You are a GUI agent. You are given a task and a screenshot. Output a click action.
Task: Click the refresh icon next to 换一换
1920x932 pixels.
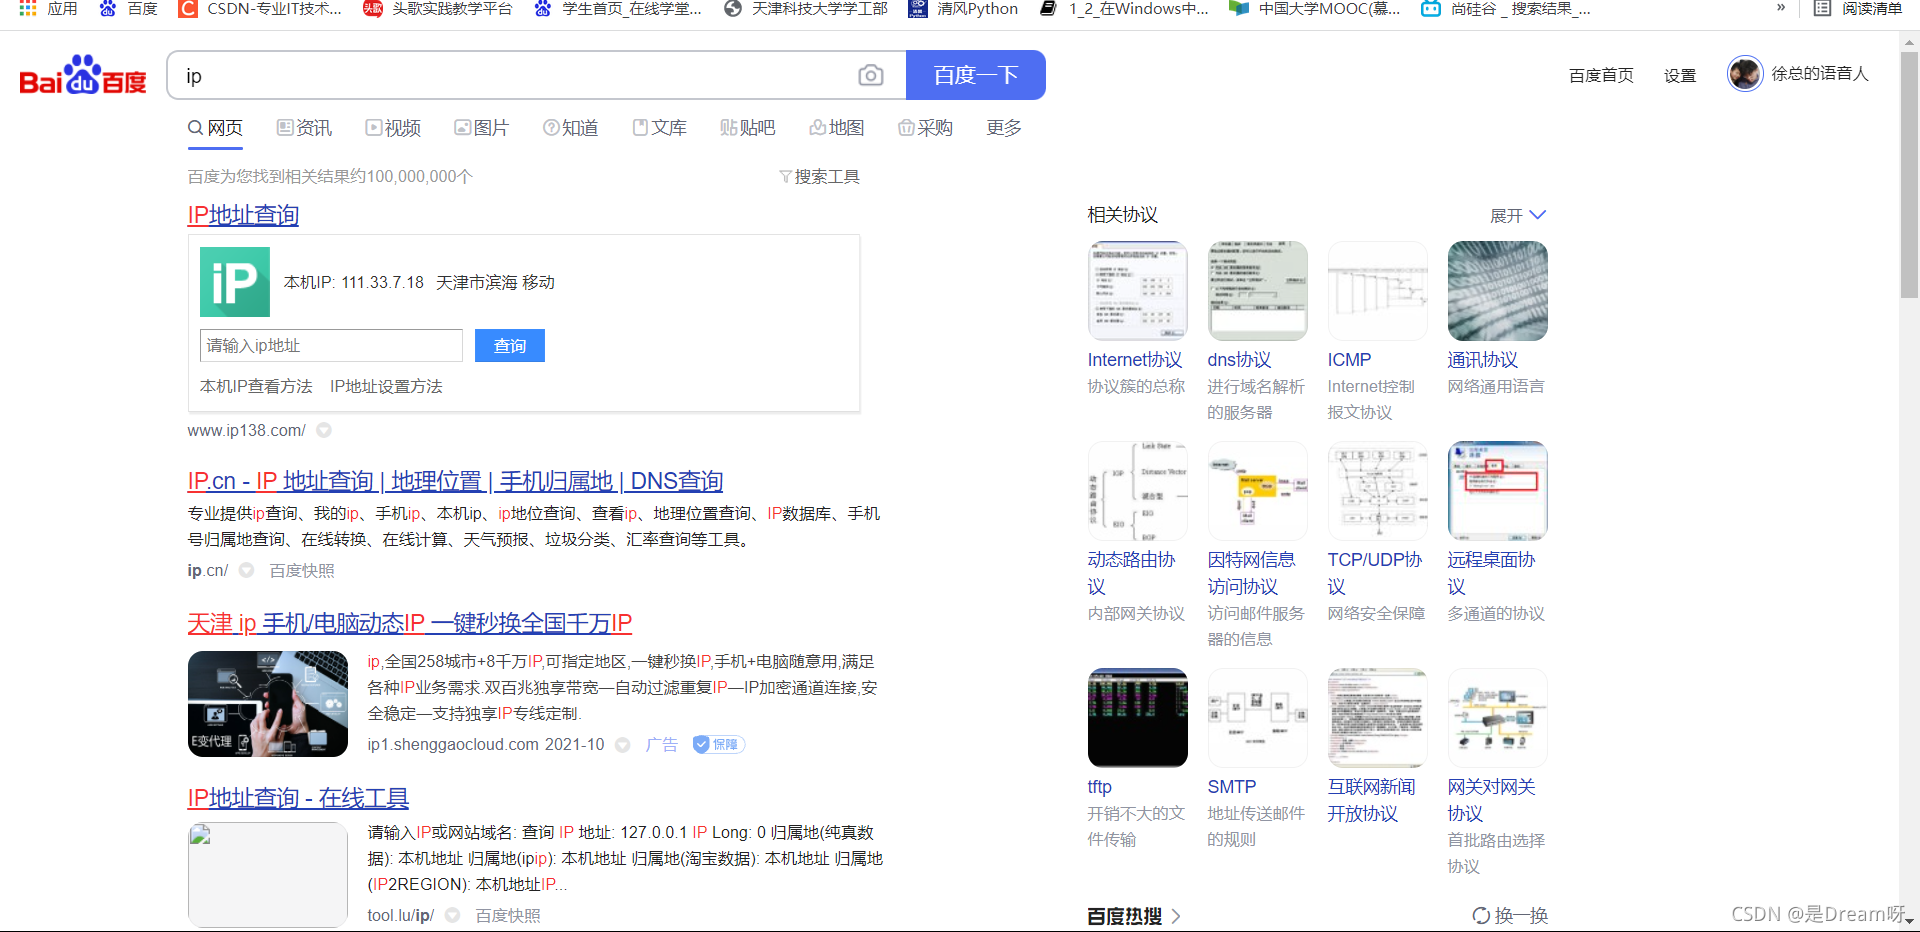tap(1481, 916)
